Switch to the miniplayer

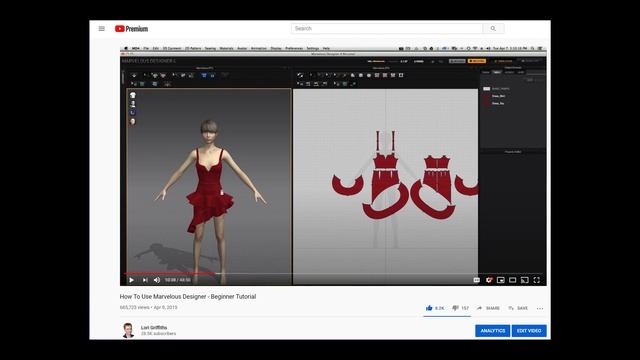pyautogui.click(x=501, y=280)
